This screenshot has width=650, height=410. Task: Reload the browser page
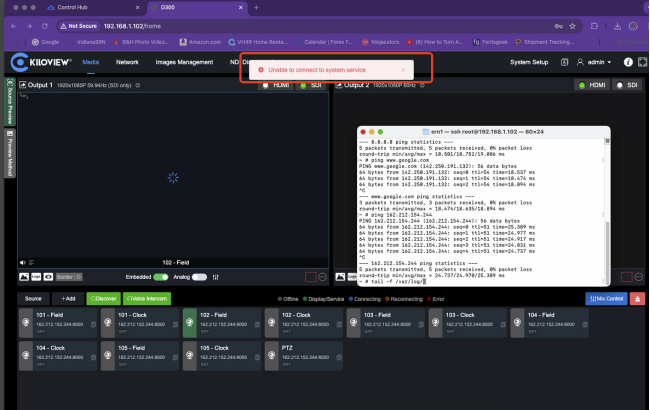[45, 26]
